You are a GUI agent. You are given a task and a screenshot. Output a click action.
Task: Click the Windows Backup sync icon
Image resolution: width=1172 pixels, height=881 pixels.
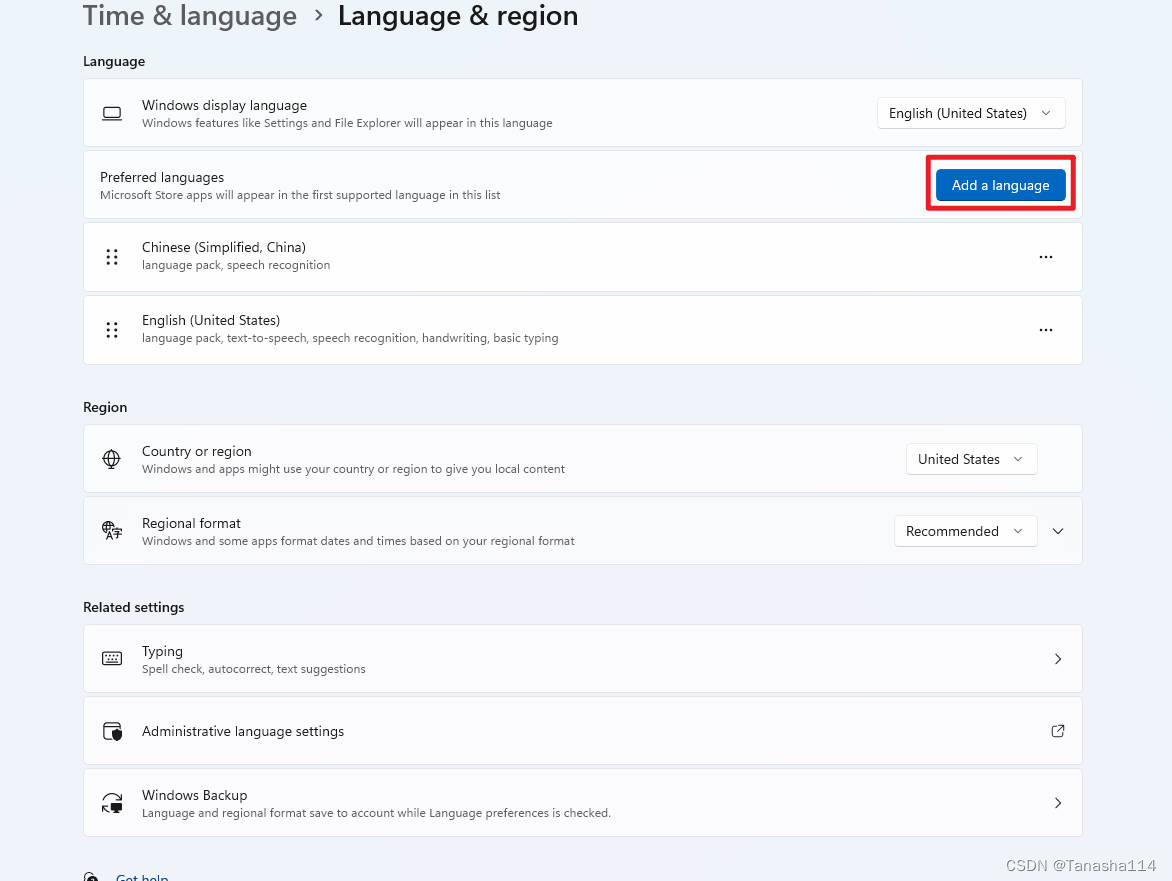click(112, 803)
